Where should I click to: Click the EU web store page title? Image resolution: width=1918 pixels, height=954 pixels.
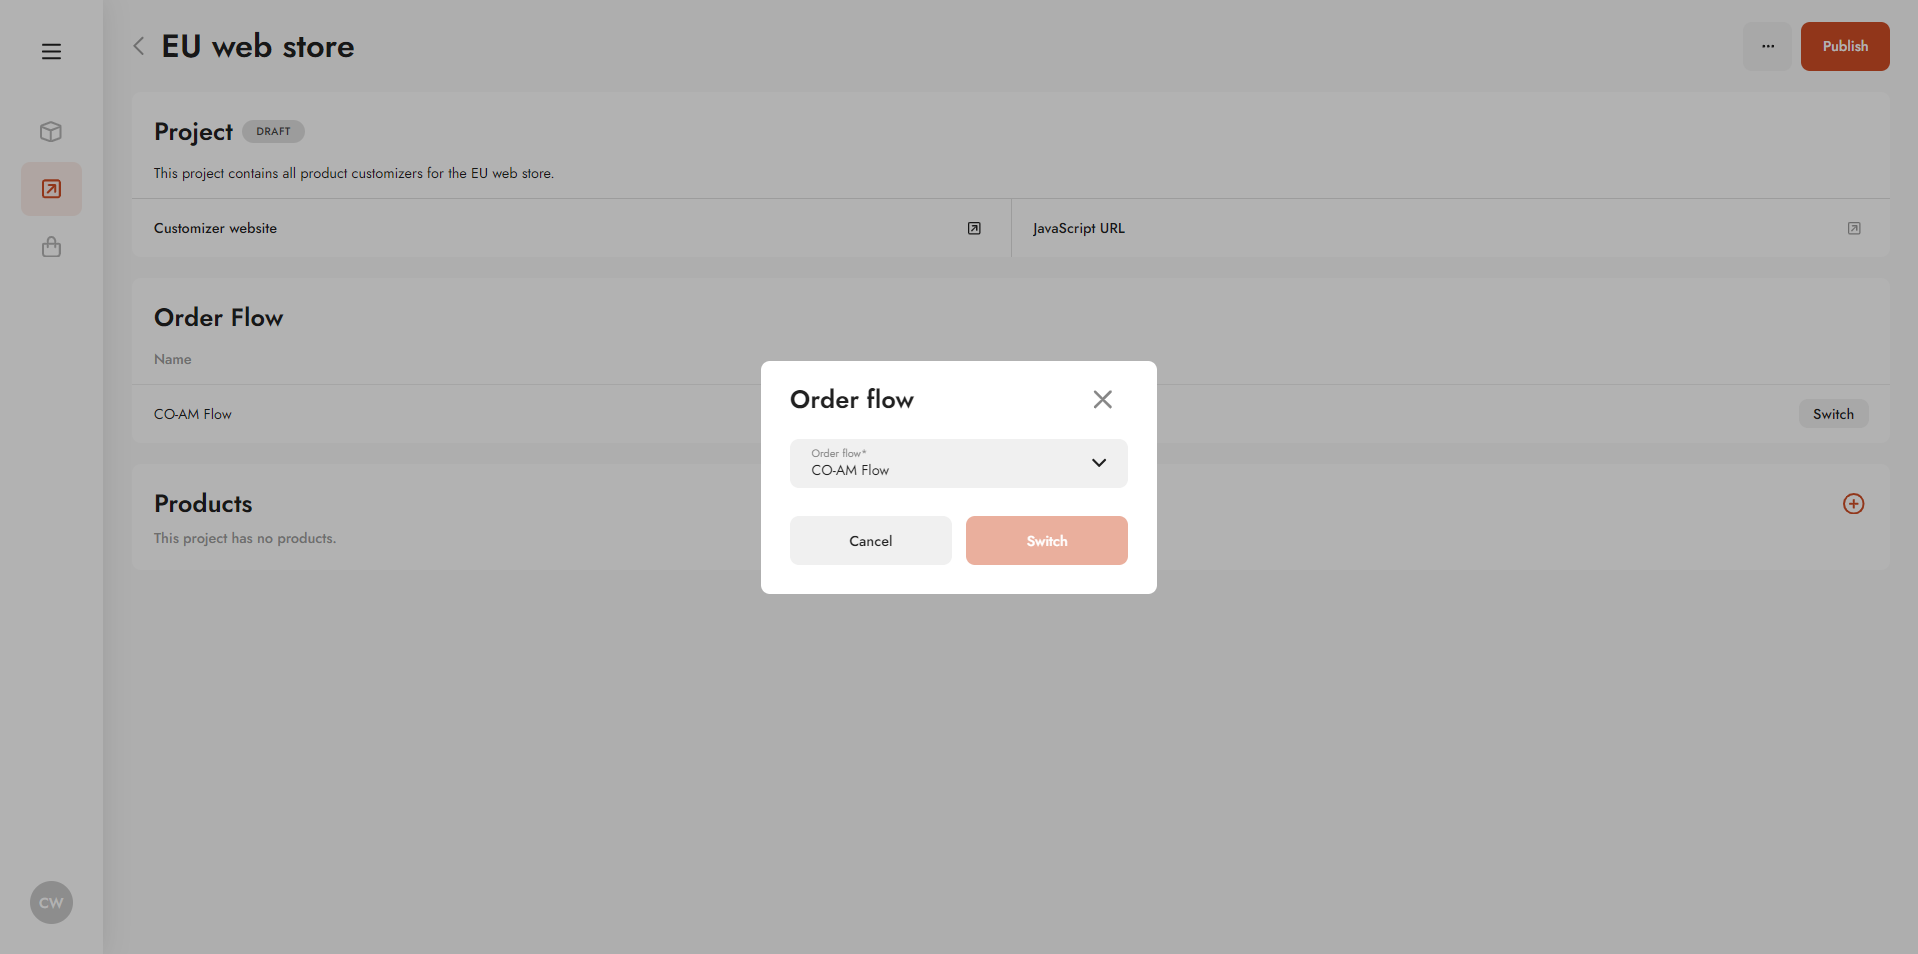pos(258,46)
